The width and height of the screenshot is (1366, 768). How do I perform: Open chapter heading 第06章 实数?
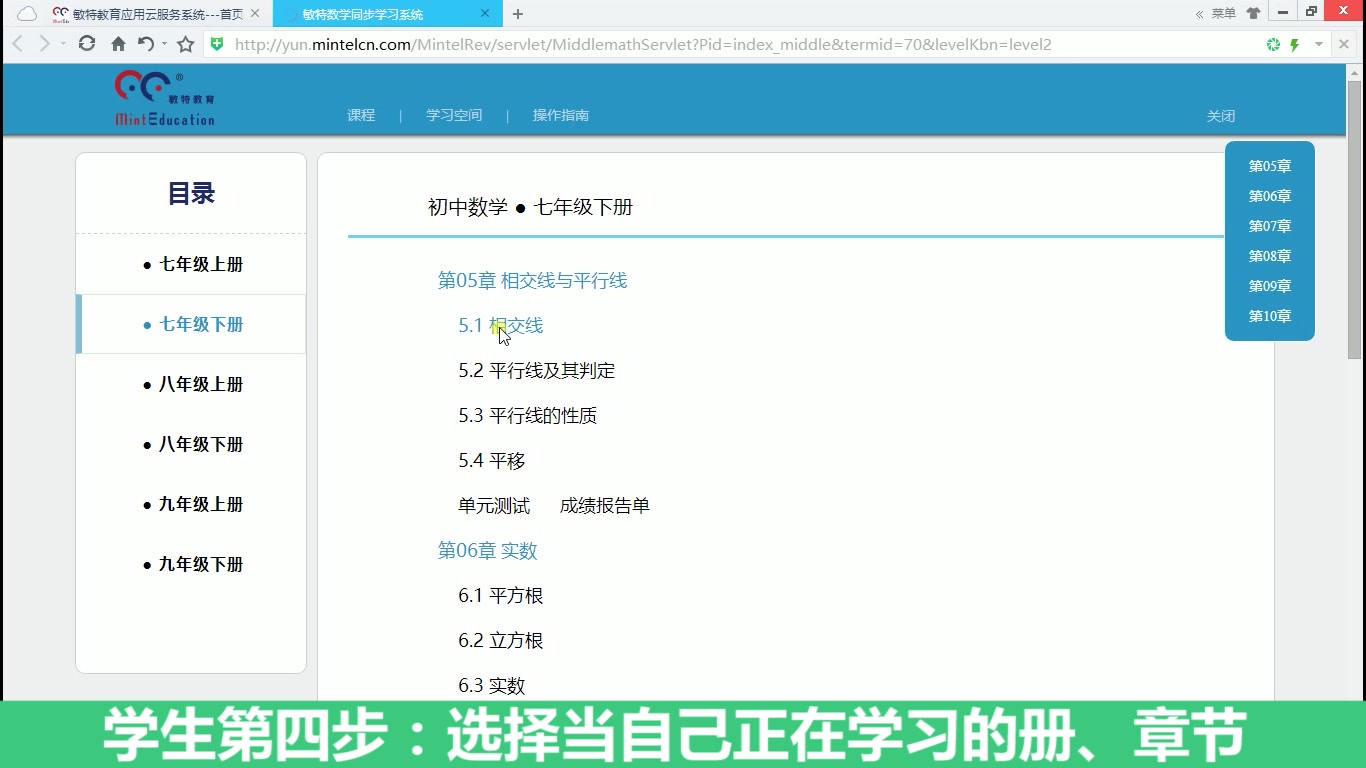click(x=488, y=551)
